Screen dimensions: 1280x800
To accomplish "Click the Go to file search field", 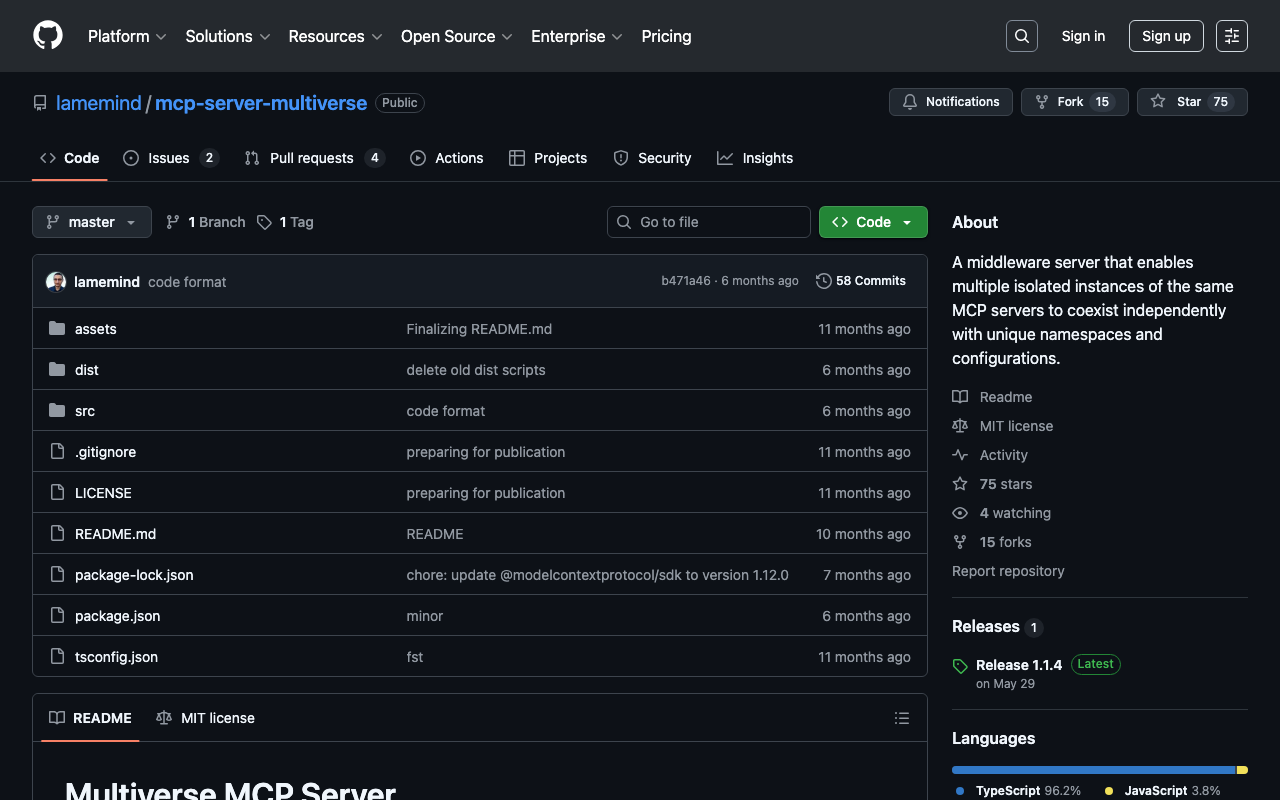I will click(x=709, y=222).
